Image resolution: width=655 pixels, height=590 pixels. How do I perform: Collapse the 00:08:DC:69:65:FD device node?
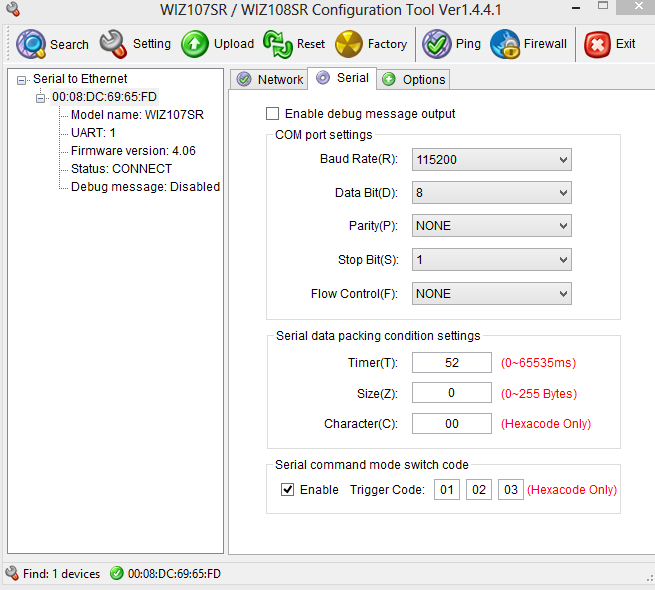tap(40, 98)
